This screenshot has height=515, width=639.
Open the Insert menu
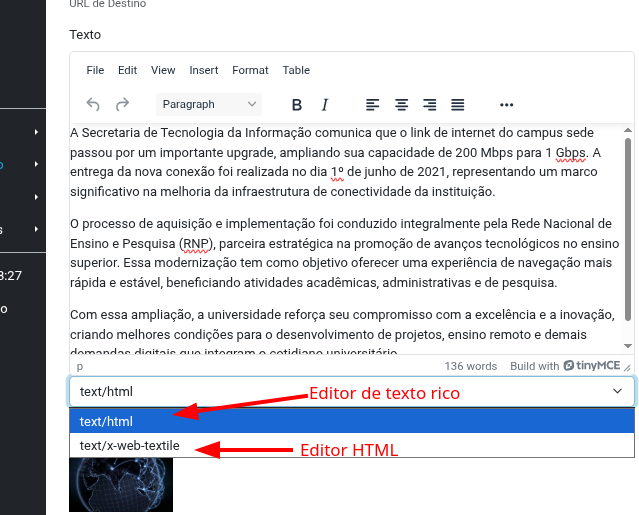[x=204, y=70]
